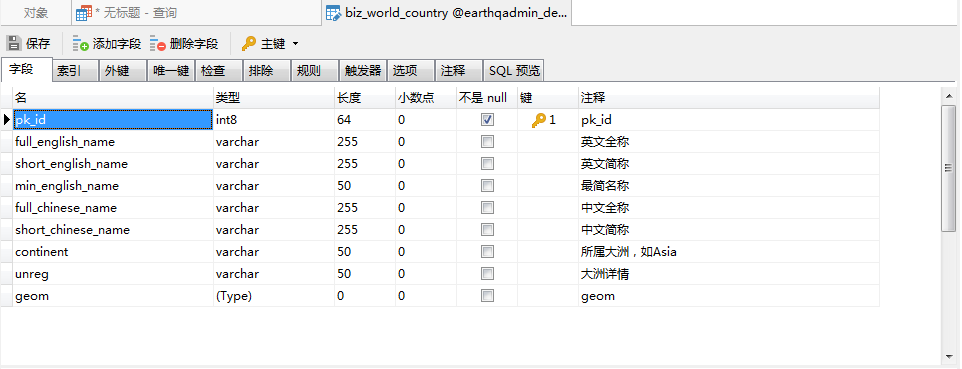Click the biz_world_country table design icon

(333, 13)
